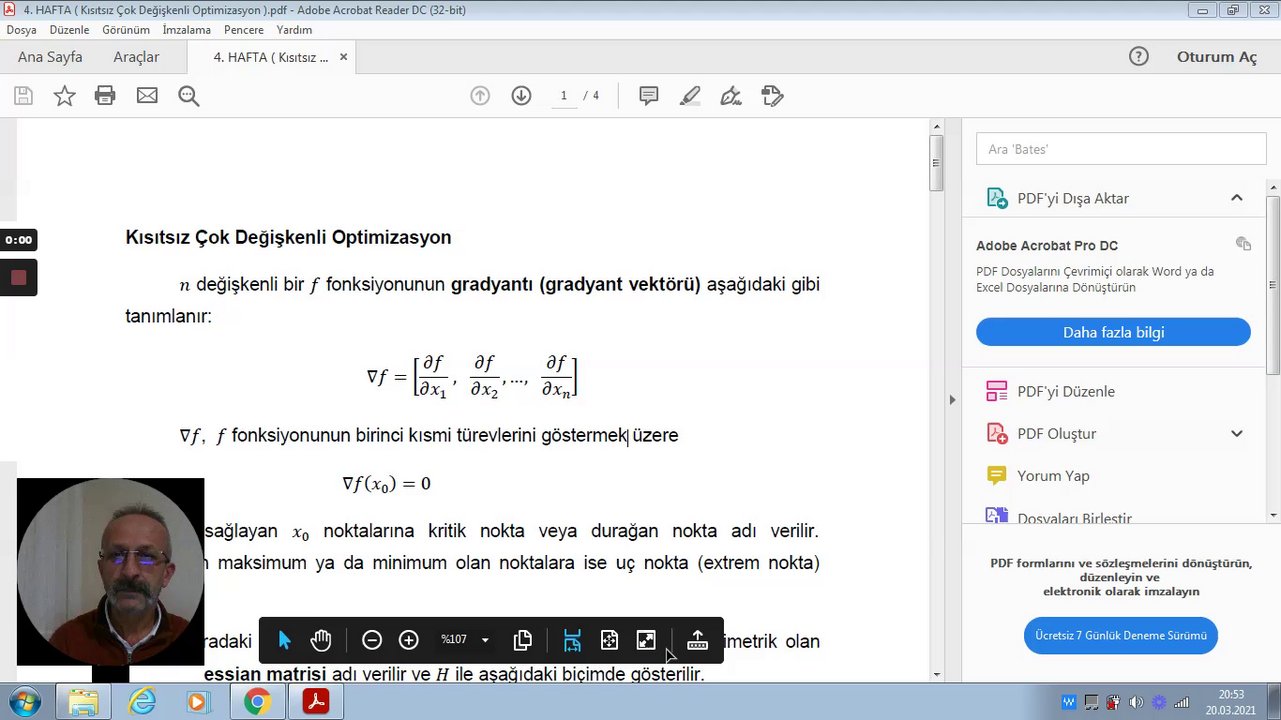Click the Save file icon
The width and height of the screenshot is (1281, 720).
(23, 96)
